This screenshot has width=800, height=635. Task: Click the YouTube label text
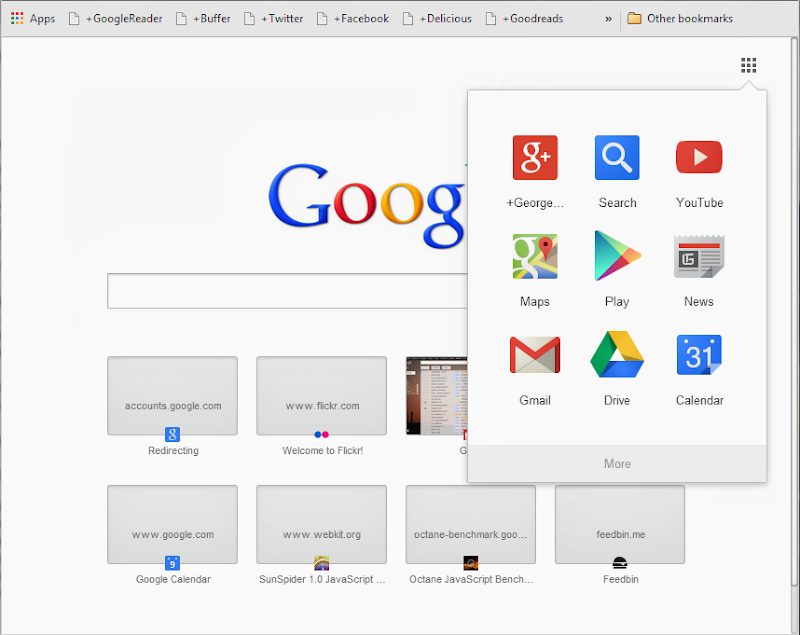[x=699, y=203]
